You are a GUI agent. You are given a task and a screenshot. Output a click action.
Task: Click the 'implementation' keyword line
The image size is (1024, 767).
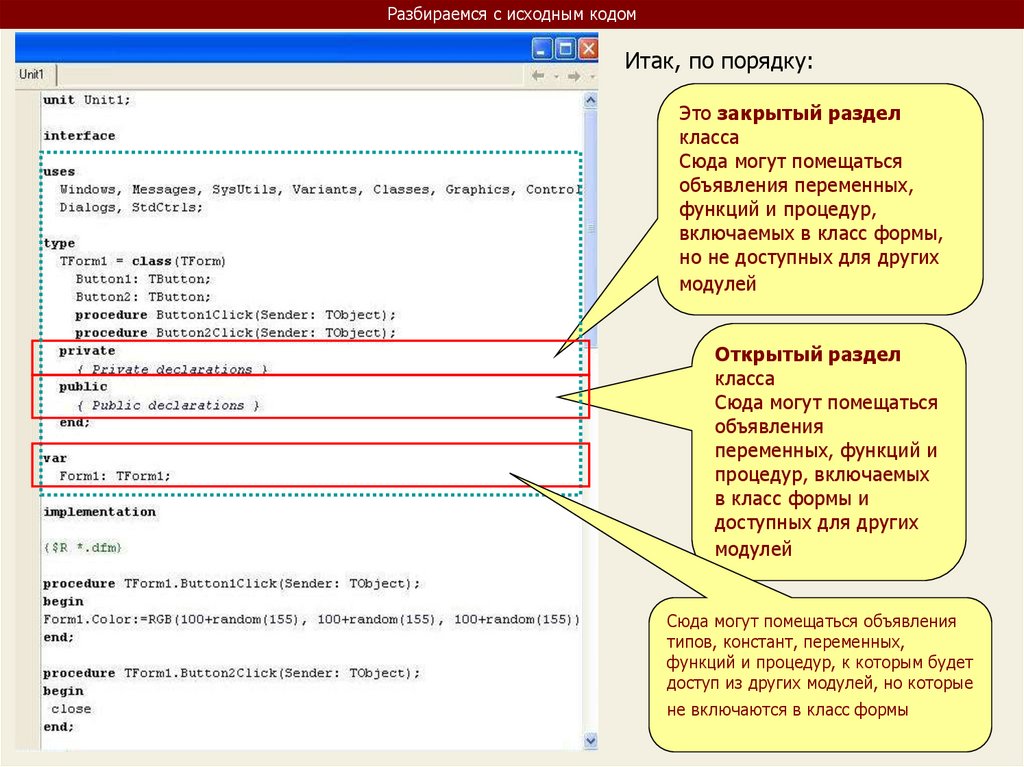(x=99, y=512)
